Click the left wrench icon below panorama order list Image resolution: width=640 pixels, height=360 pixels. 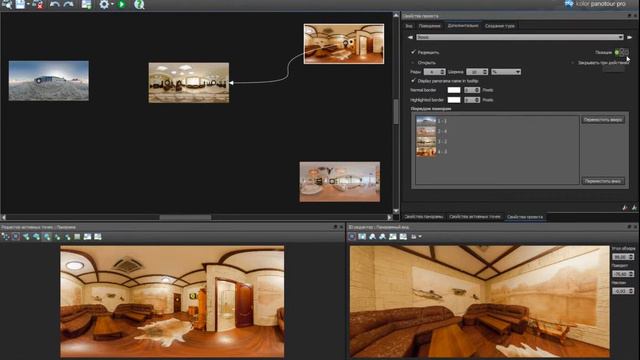(x=625, y=208)
